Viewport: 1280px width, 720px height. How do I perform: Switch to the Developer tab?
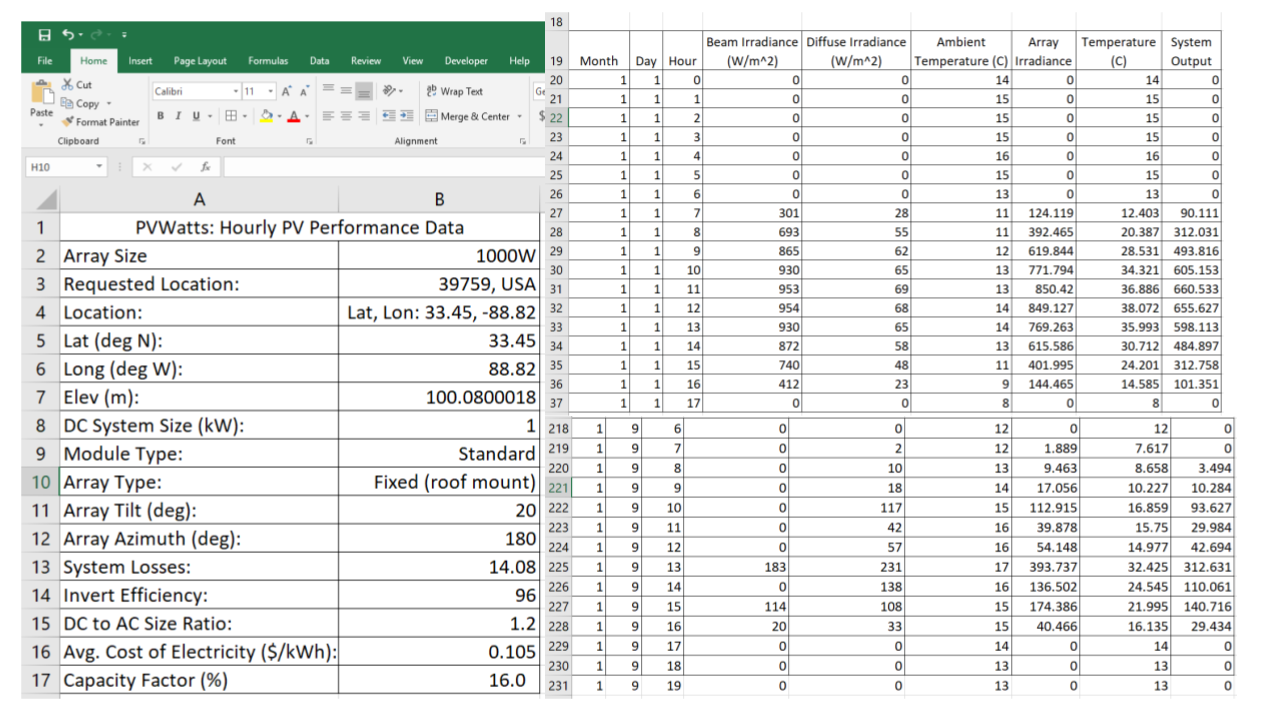[466, 61]
